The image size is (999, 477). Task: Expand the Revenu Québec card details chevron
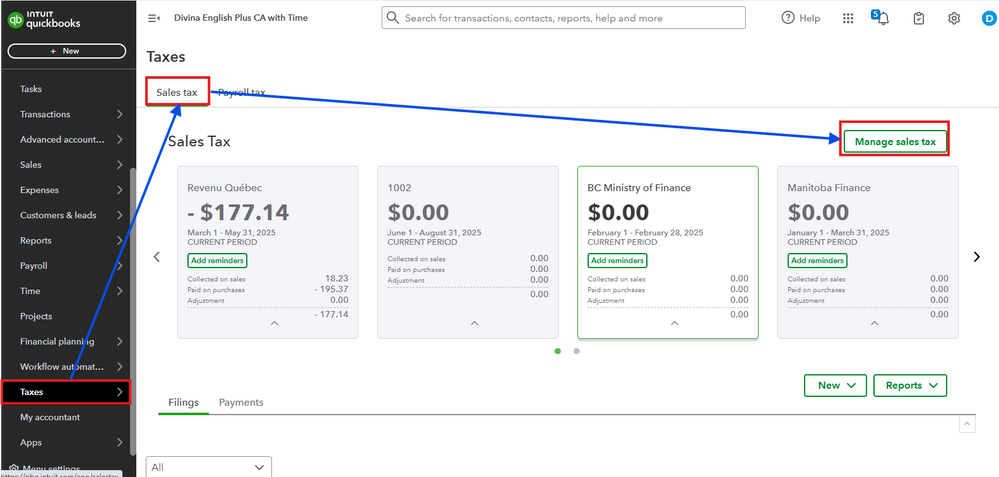pos(274,323)
